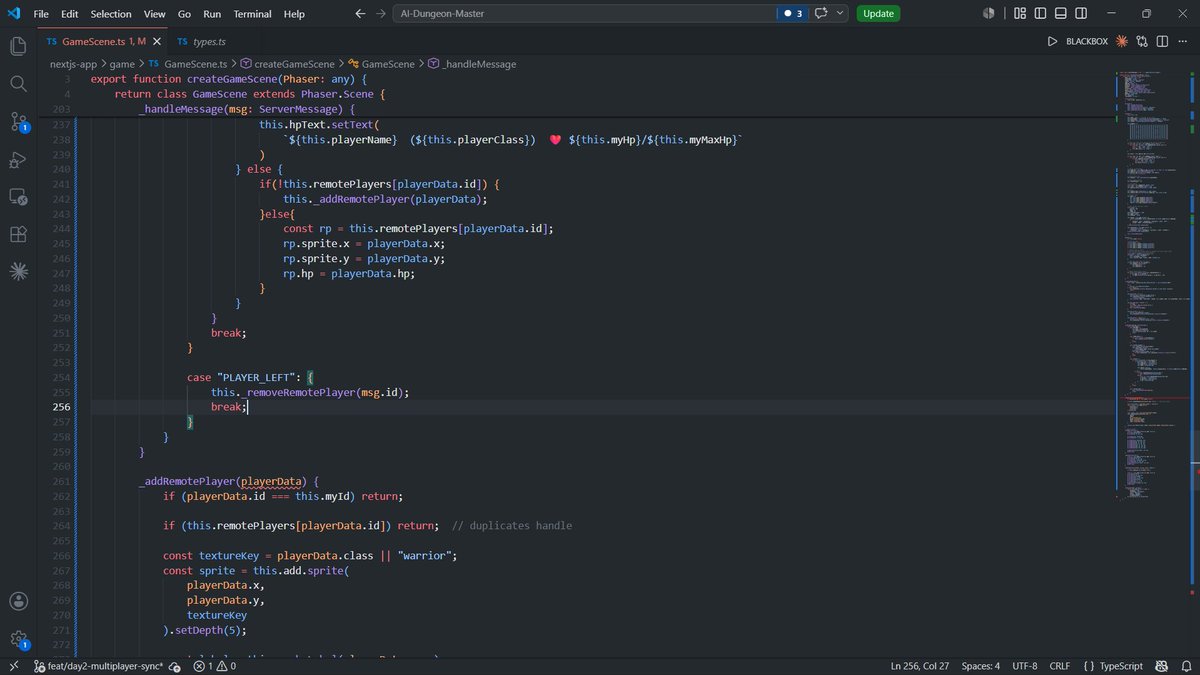Click the feat/day2-multiplayer-sync branch
Screen dimensions: 1200x675
coord(98,666)
